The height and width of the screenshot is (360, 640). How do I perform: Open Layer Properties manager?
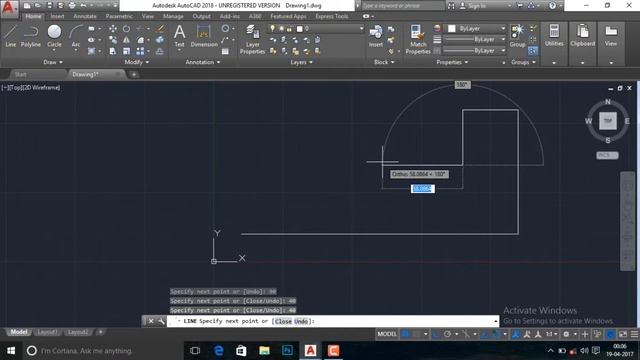(x=252, y=39)
